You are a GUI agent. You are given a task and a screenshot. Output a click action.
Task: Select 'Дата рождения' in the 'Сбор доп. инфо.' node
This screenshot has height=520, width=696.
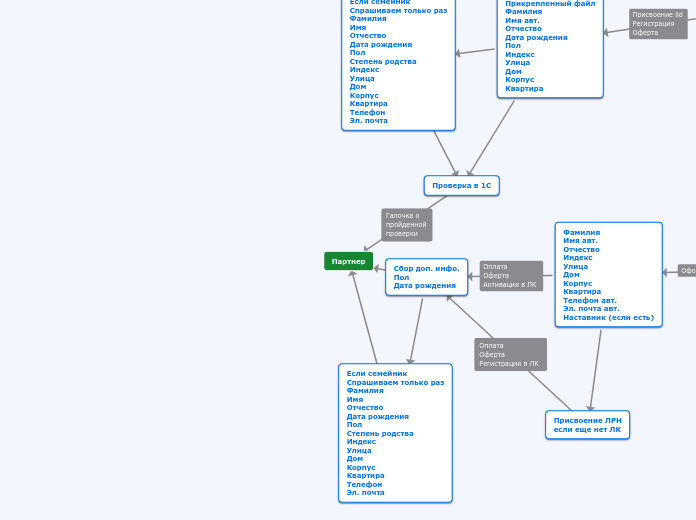[425, 286]
